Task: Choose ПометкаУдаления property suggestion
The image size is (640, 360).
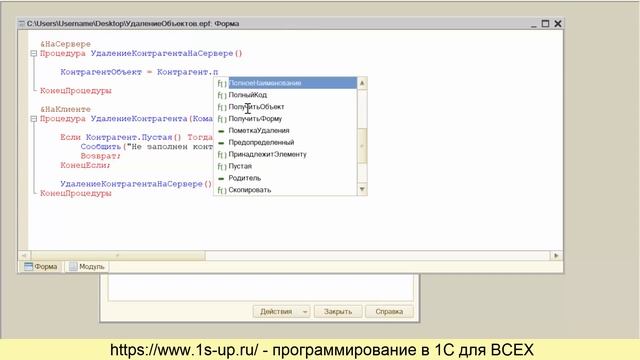Action: (259, 130)
